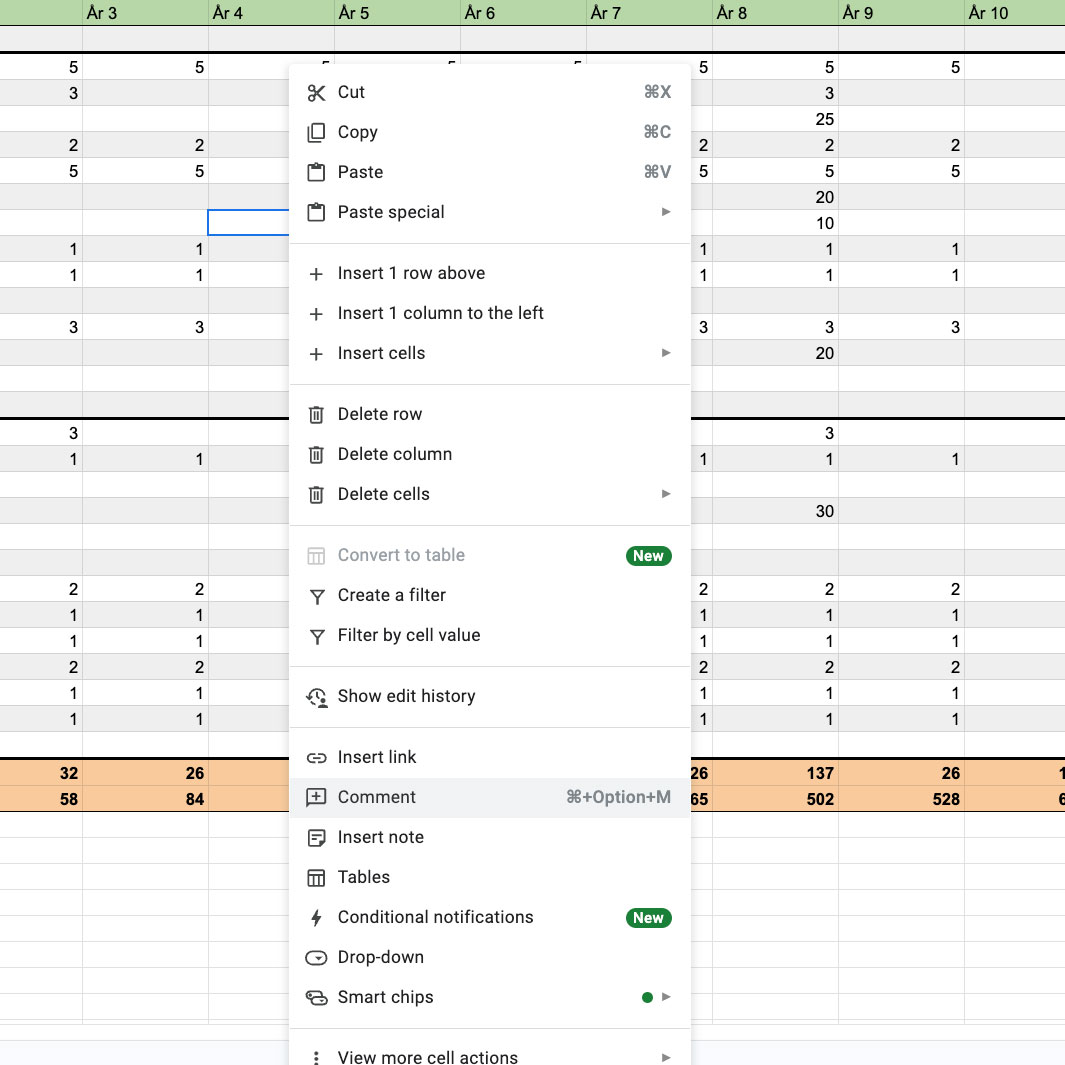This screenshot has height=1065, width=1065.
Task: Expand the Delete cells submenu arrow
Action: click(x=666, y=494)
